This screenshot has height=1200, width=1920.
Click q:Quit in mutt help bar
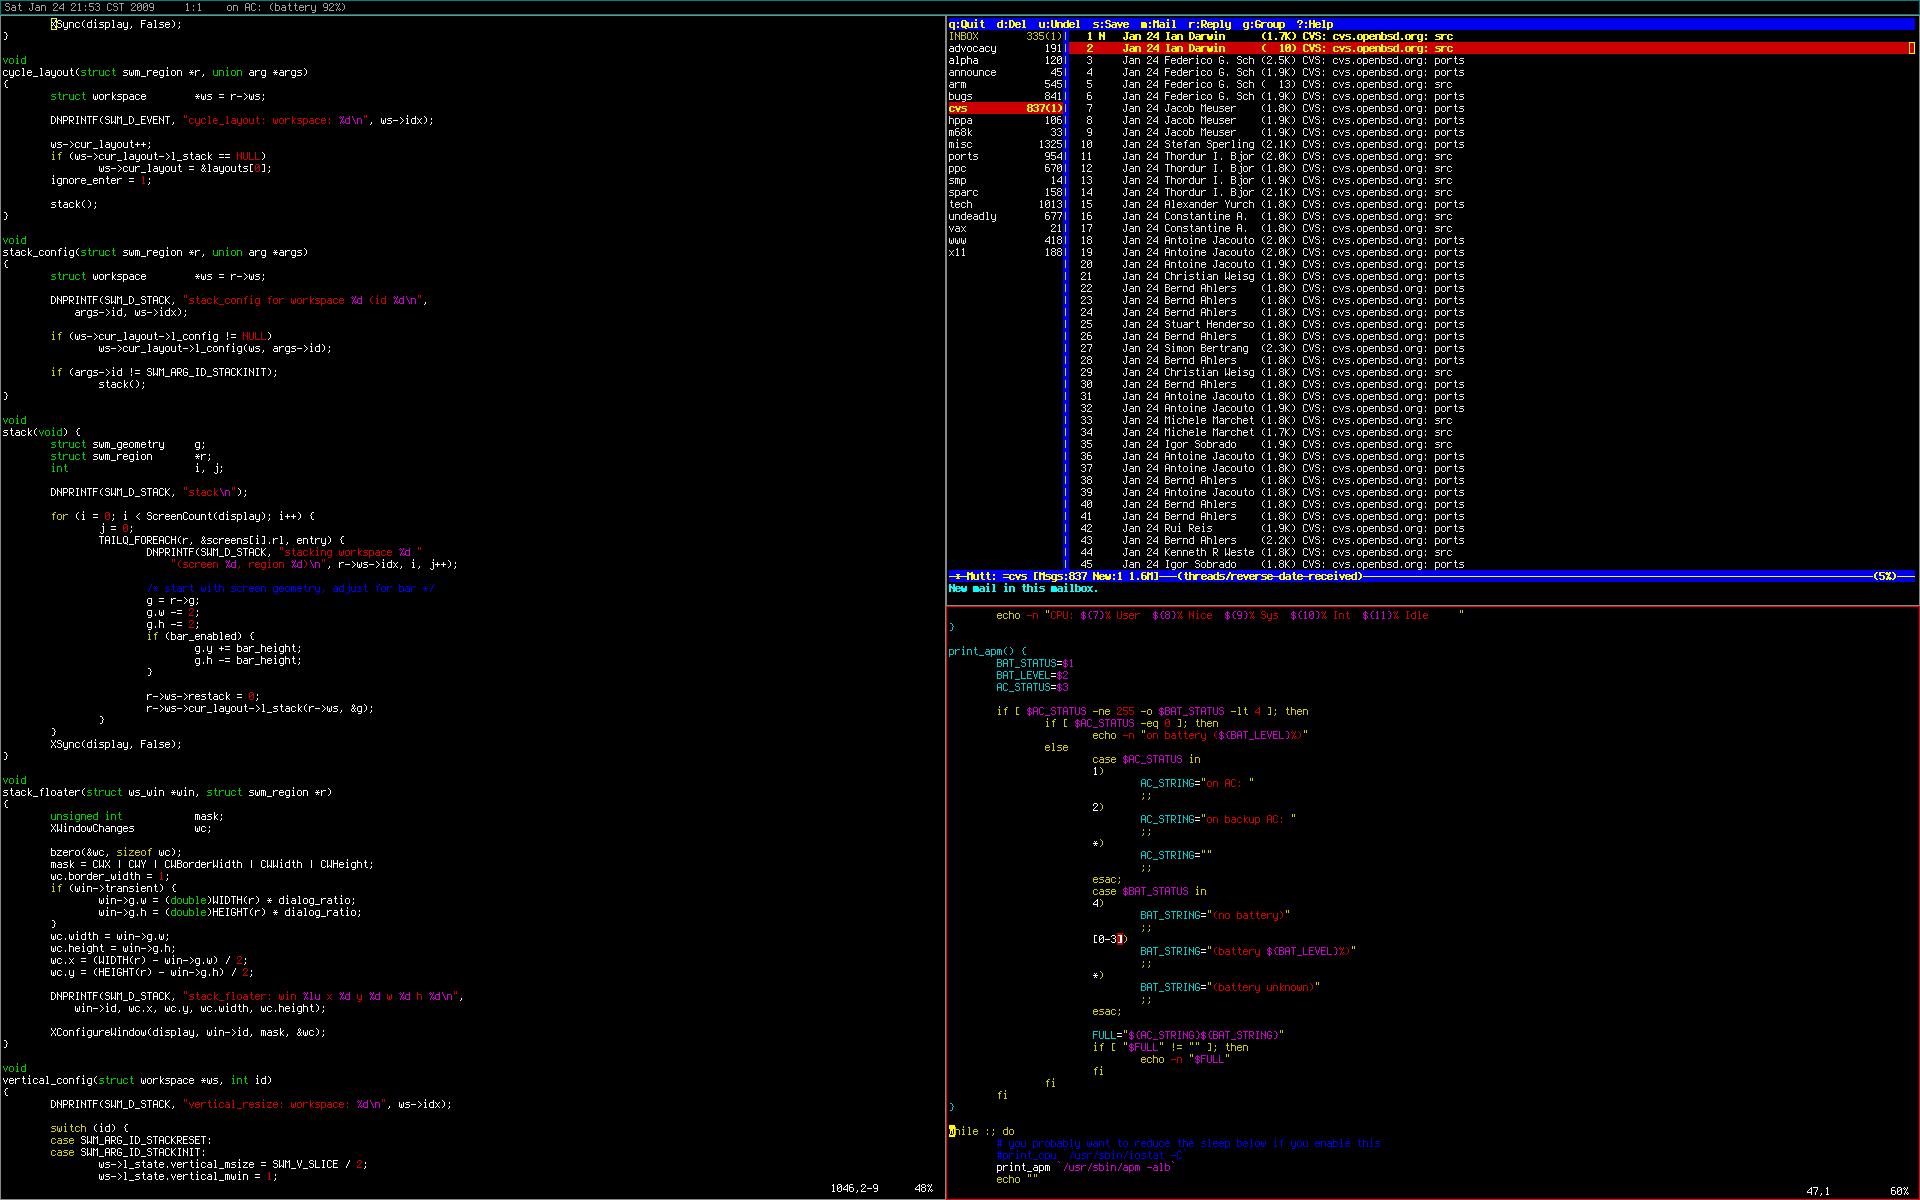coord(967,24)
